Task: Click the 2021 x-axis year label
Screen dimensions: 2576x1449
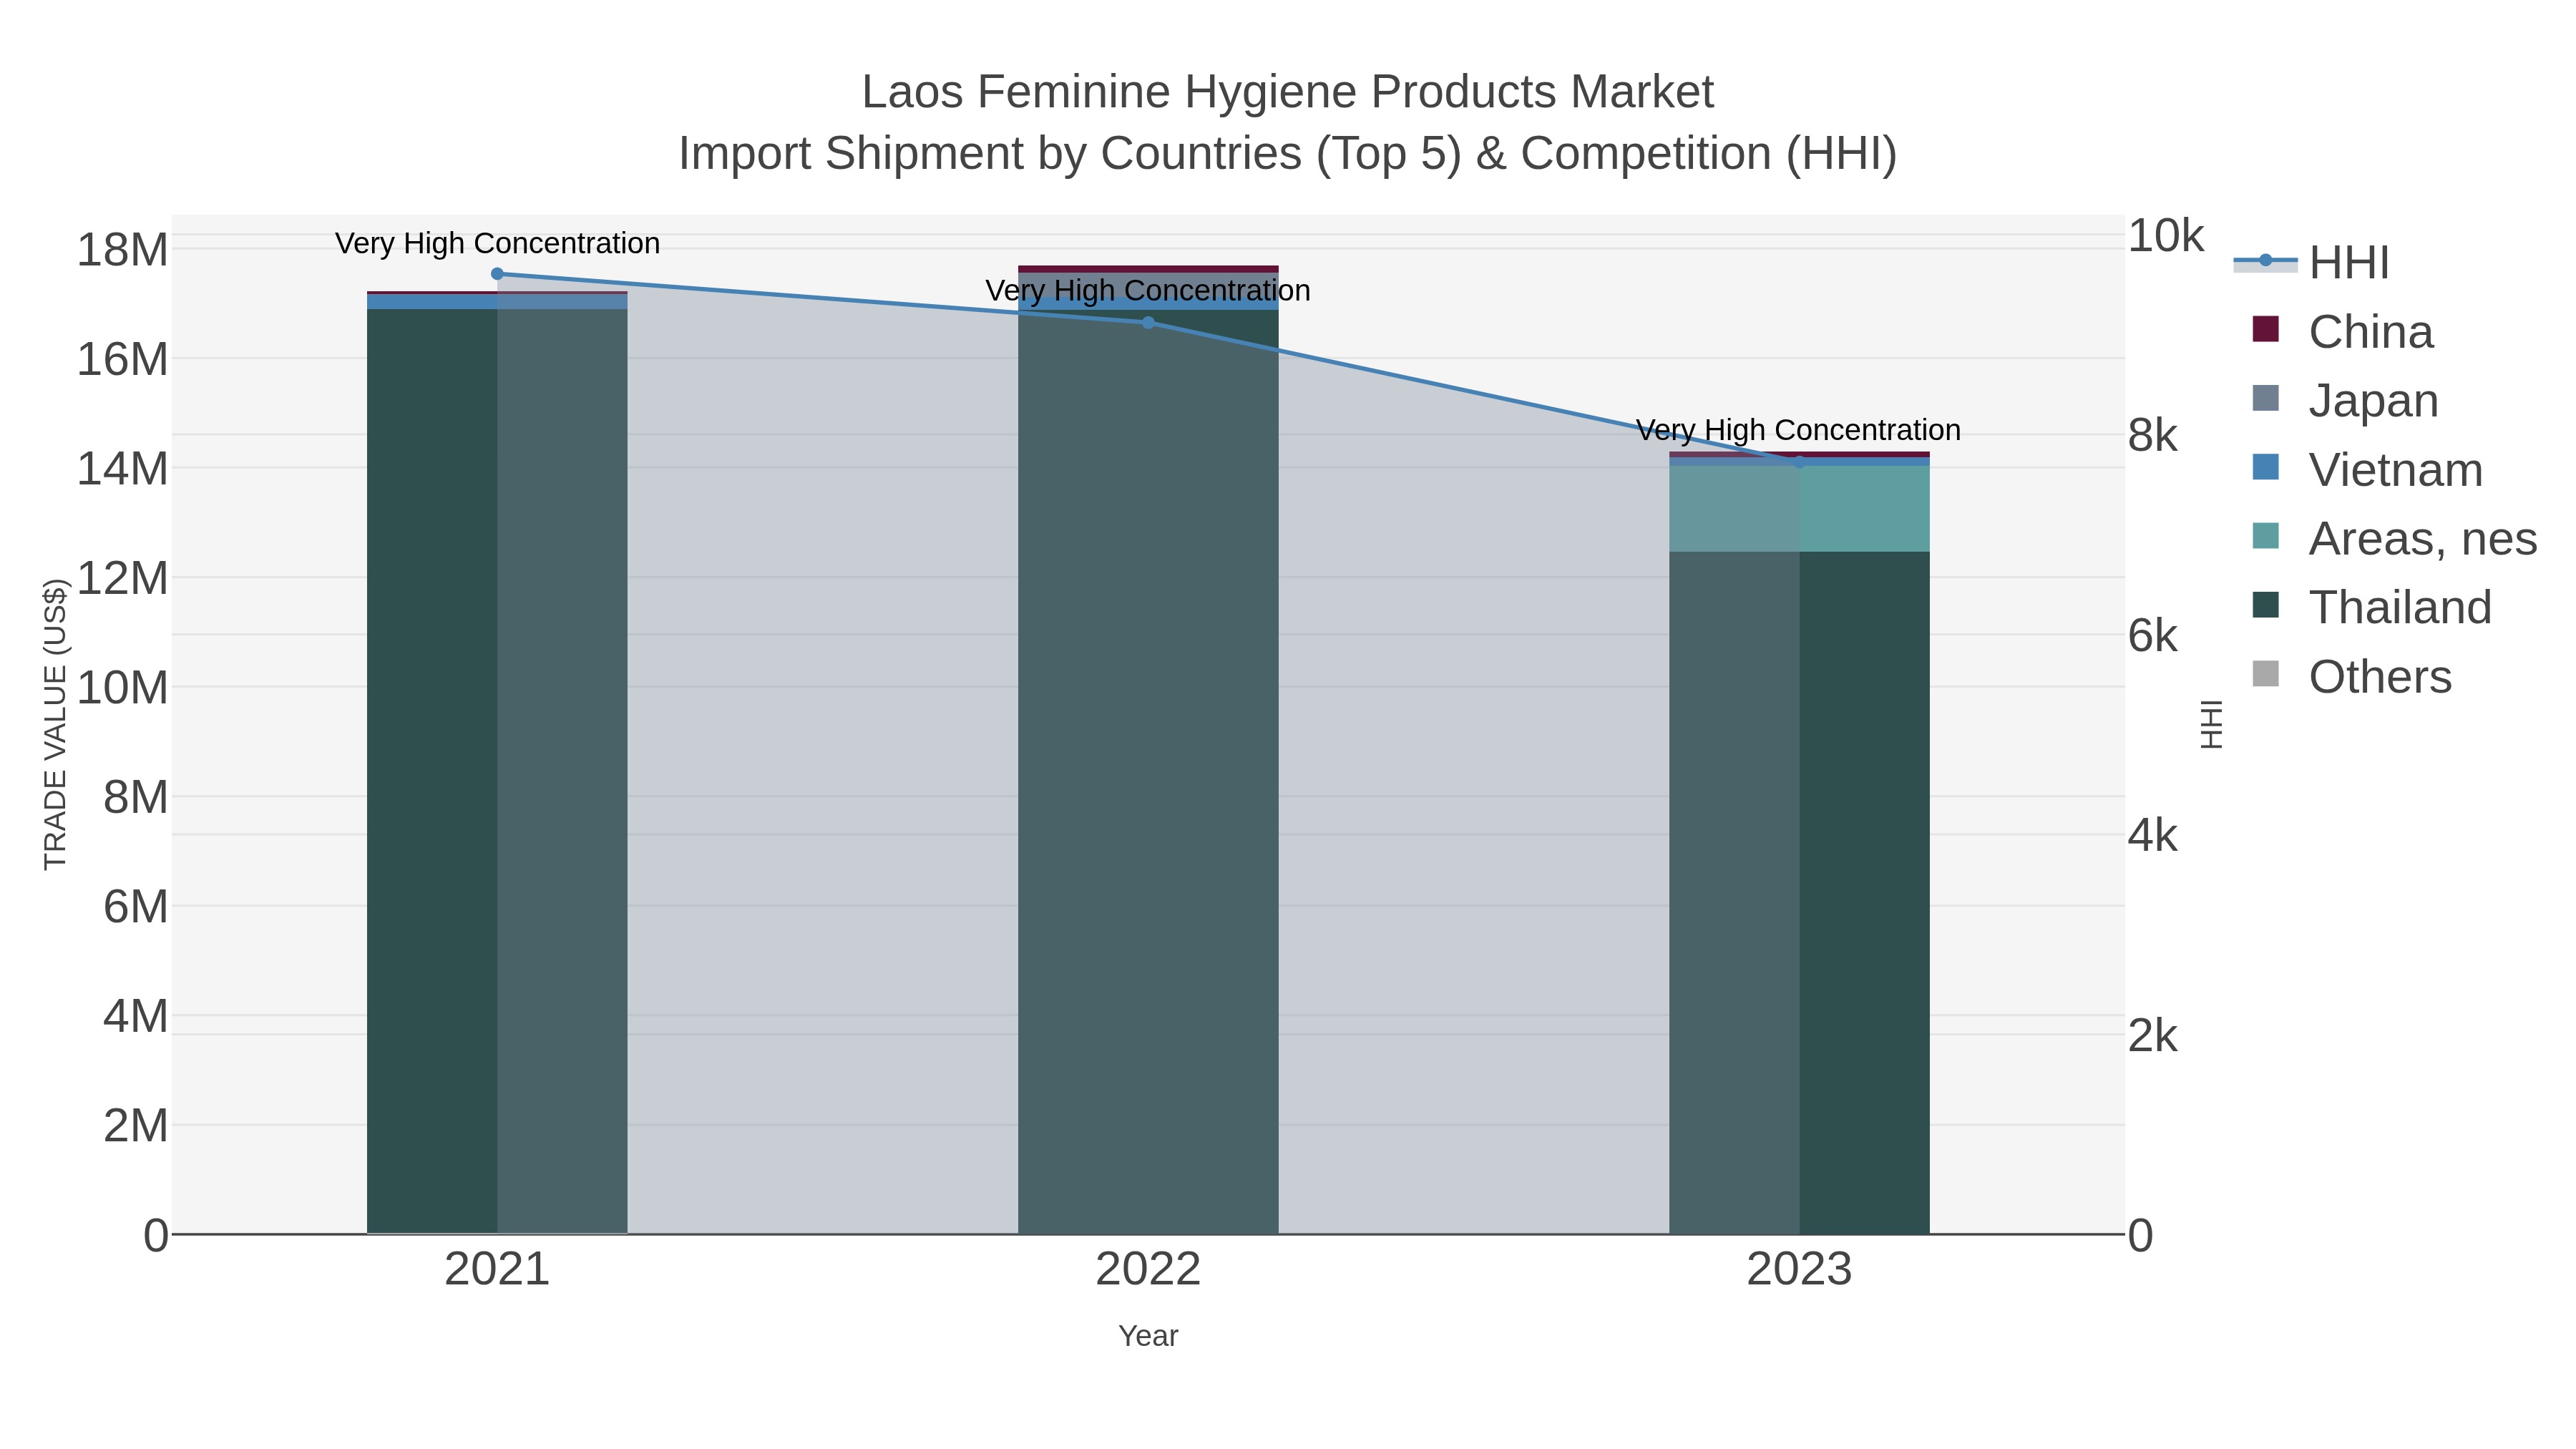Action: 497,1270
